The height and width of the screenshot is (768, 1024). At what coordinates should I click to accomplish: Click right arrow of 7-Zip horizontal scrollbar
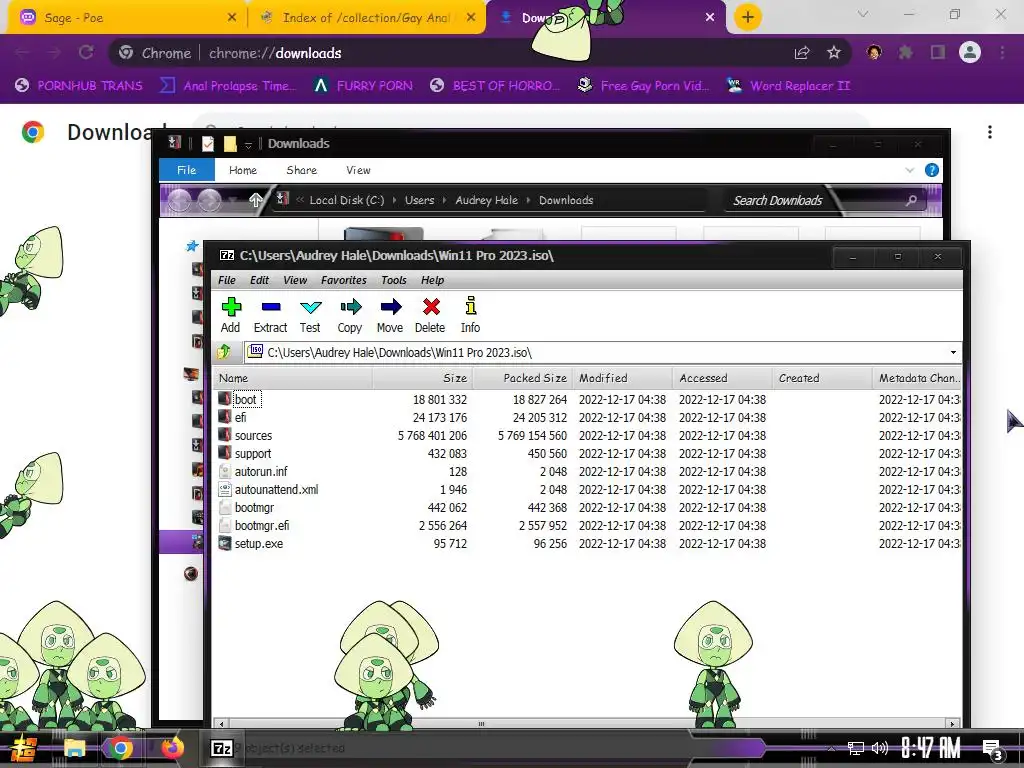pos(953,724)
